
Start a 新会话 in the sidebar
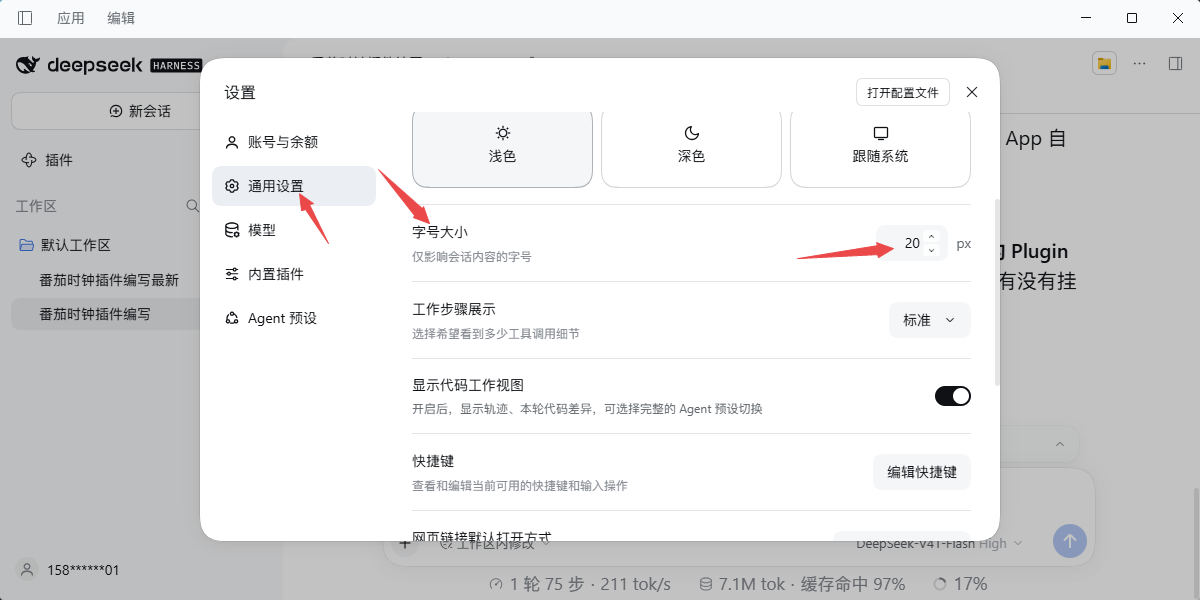pos(140,111)
